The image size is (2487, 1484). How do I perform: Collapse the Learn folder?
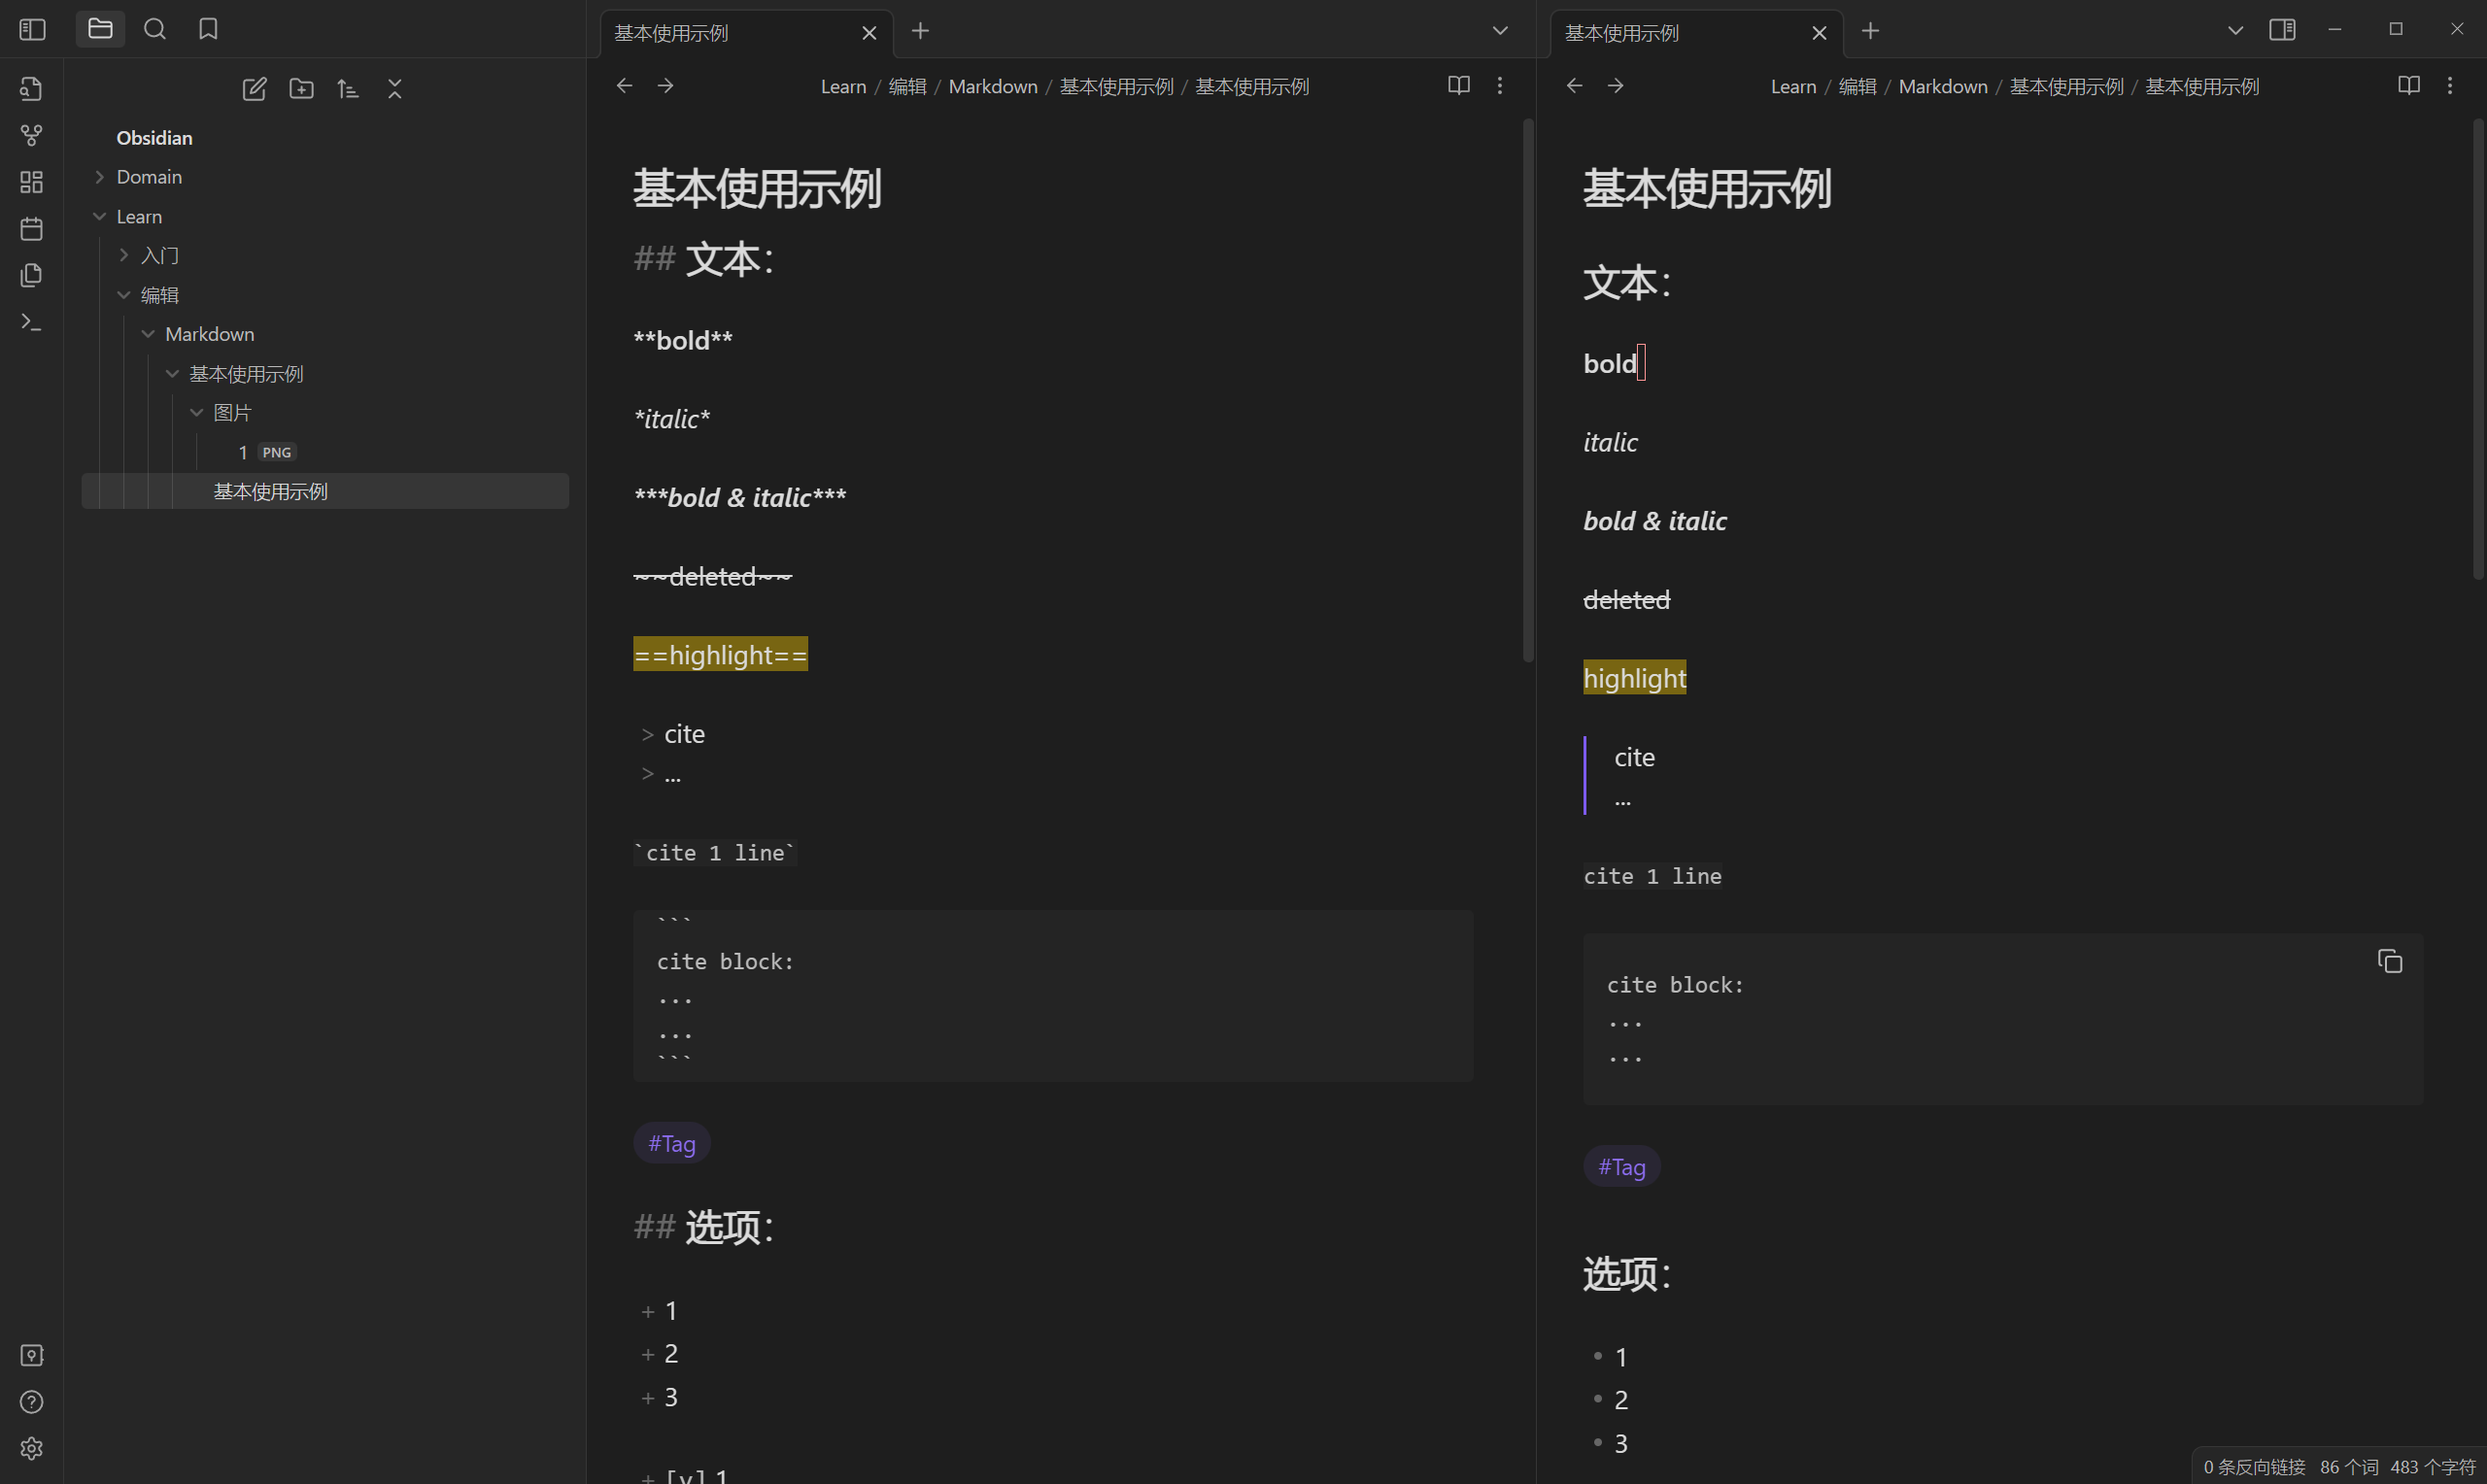click(x=100, y=215)
